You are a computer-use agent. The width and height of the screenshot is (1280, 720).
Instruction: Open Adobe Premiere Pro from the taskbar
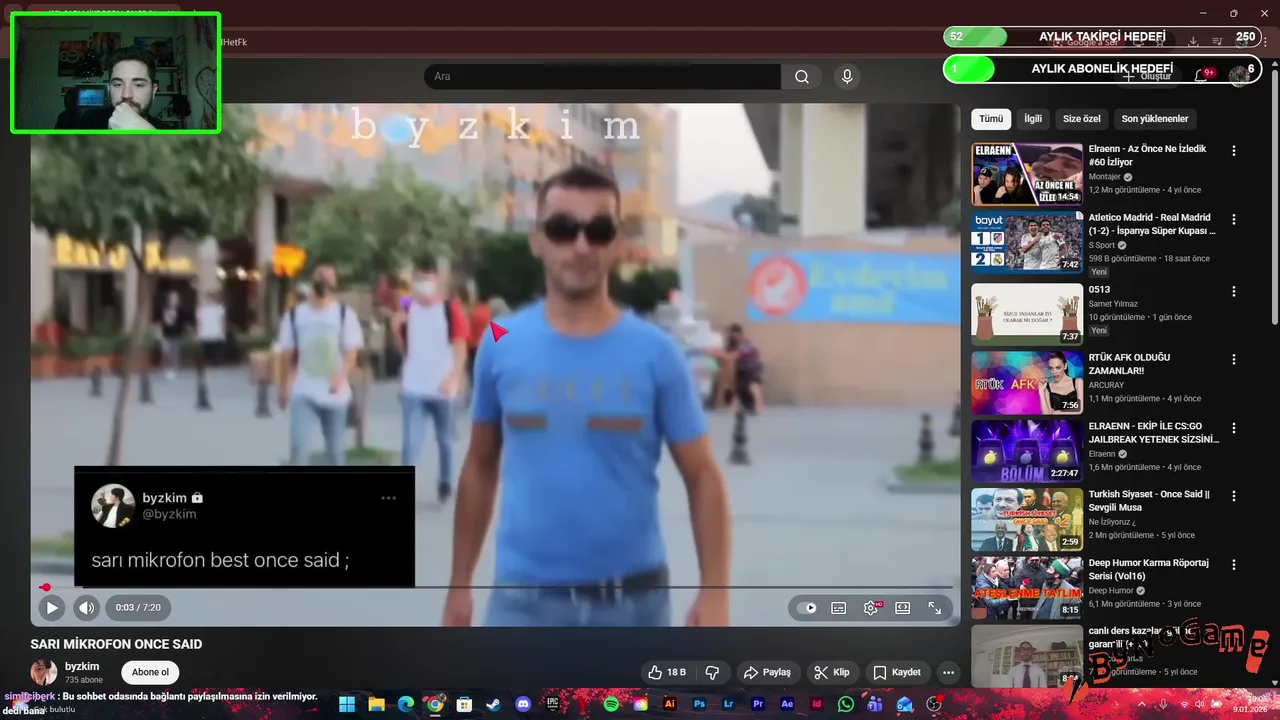758,704
